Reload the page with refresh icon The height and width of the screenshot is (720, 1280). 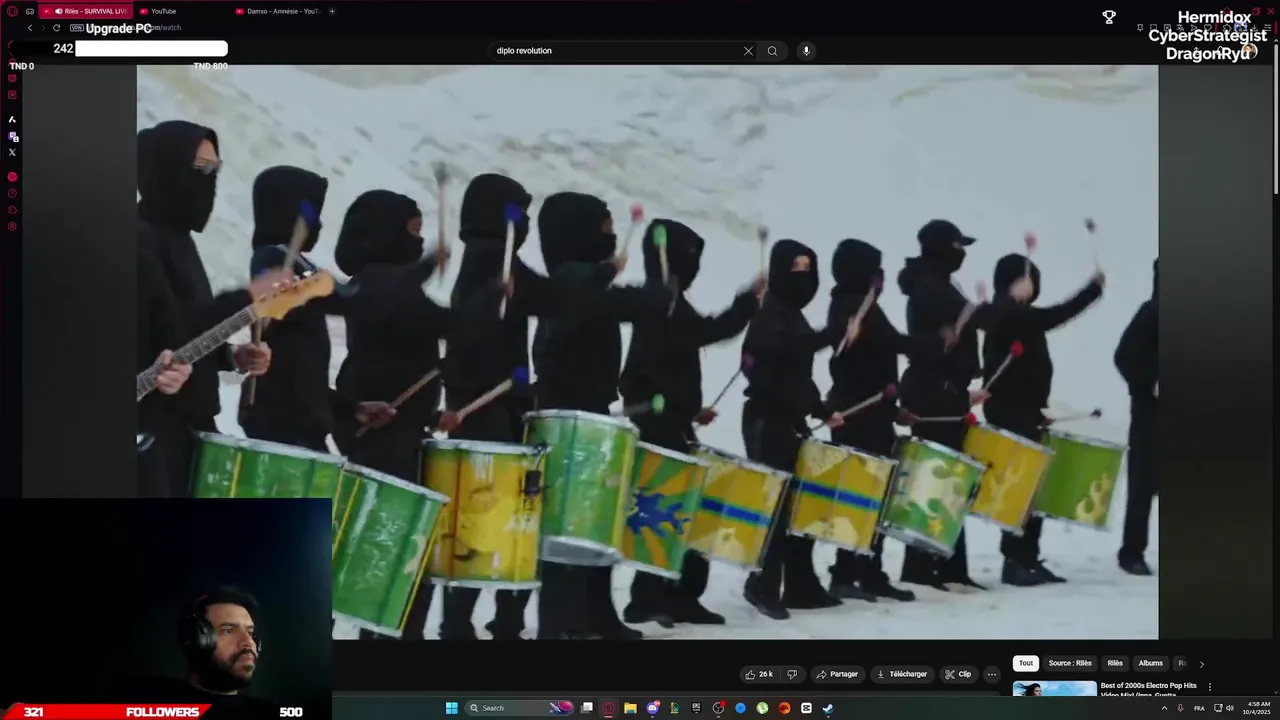[x=56, y=28]
